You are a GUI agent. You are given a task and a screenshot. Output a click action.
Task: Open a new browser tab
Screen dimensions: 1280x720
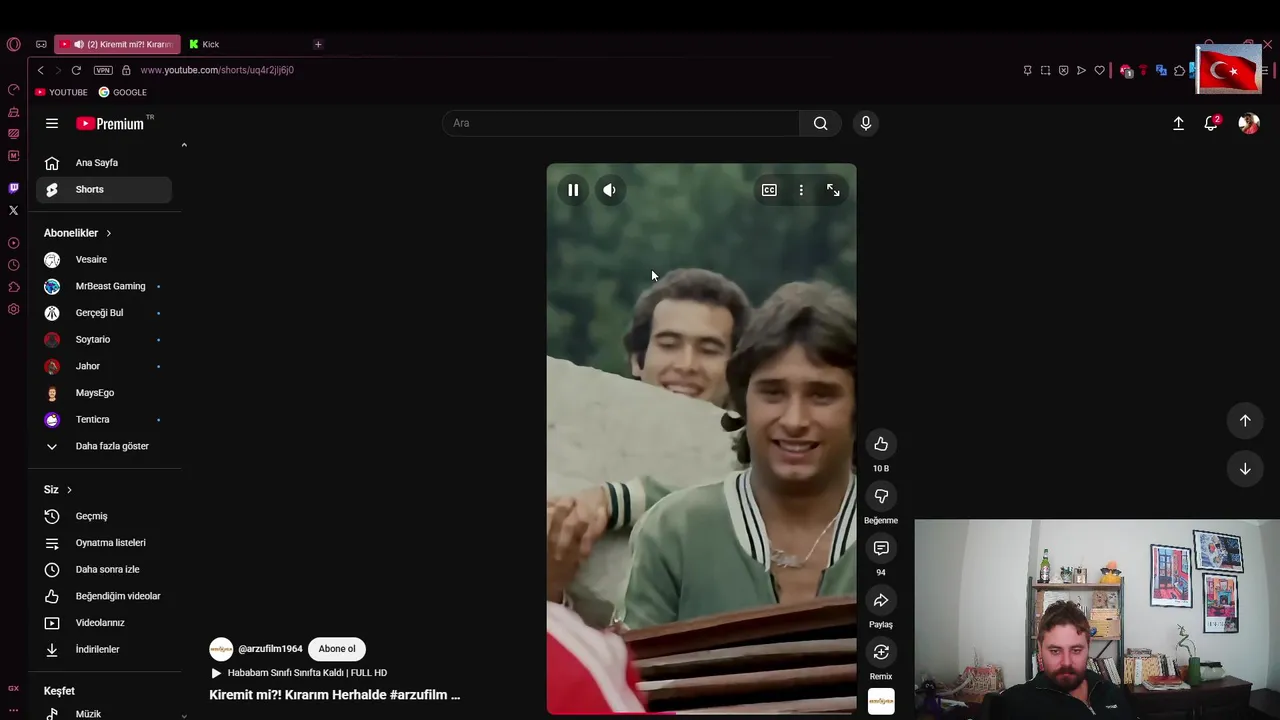point(318,44)
